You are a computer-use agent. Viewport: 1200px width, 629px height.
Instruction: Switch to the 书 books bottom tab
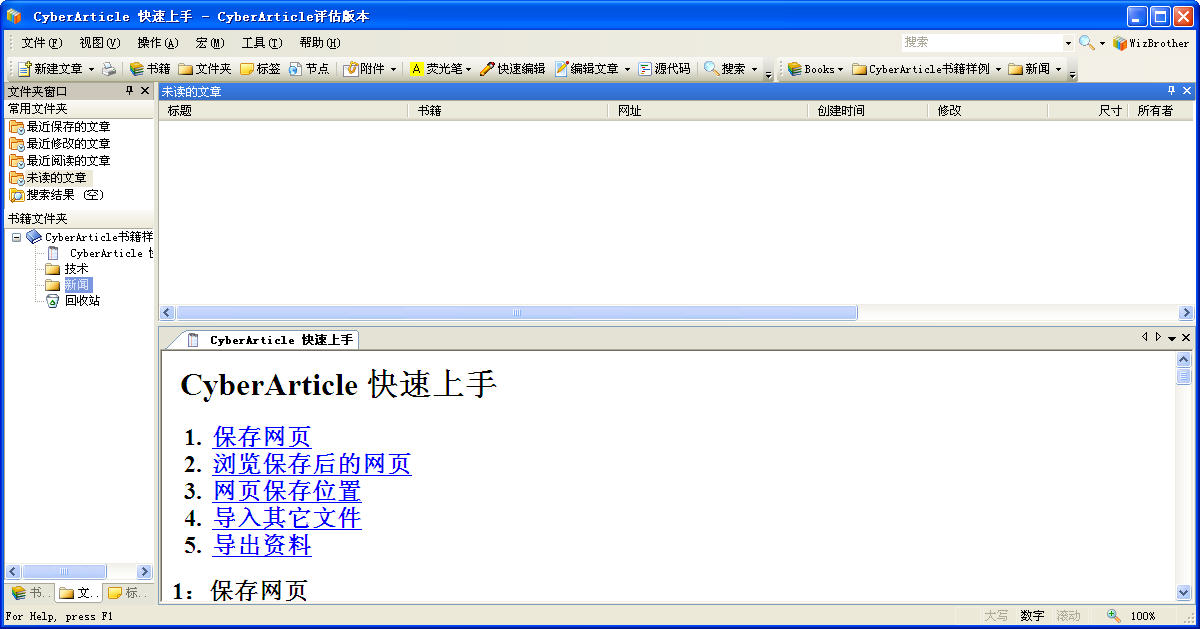tap(29, 593)
